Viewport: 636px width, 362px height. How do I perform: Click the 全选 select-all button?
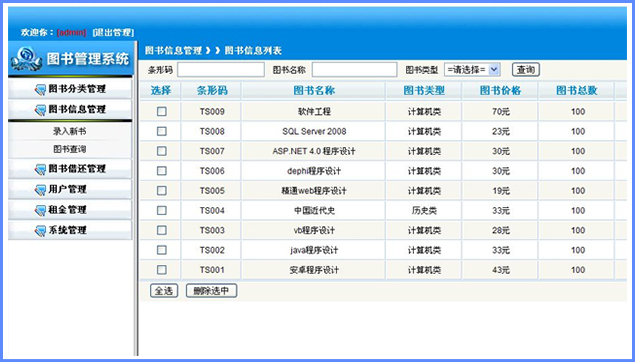(164, 291)
